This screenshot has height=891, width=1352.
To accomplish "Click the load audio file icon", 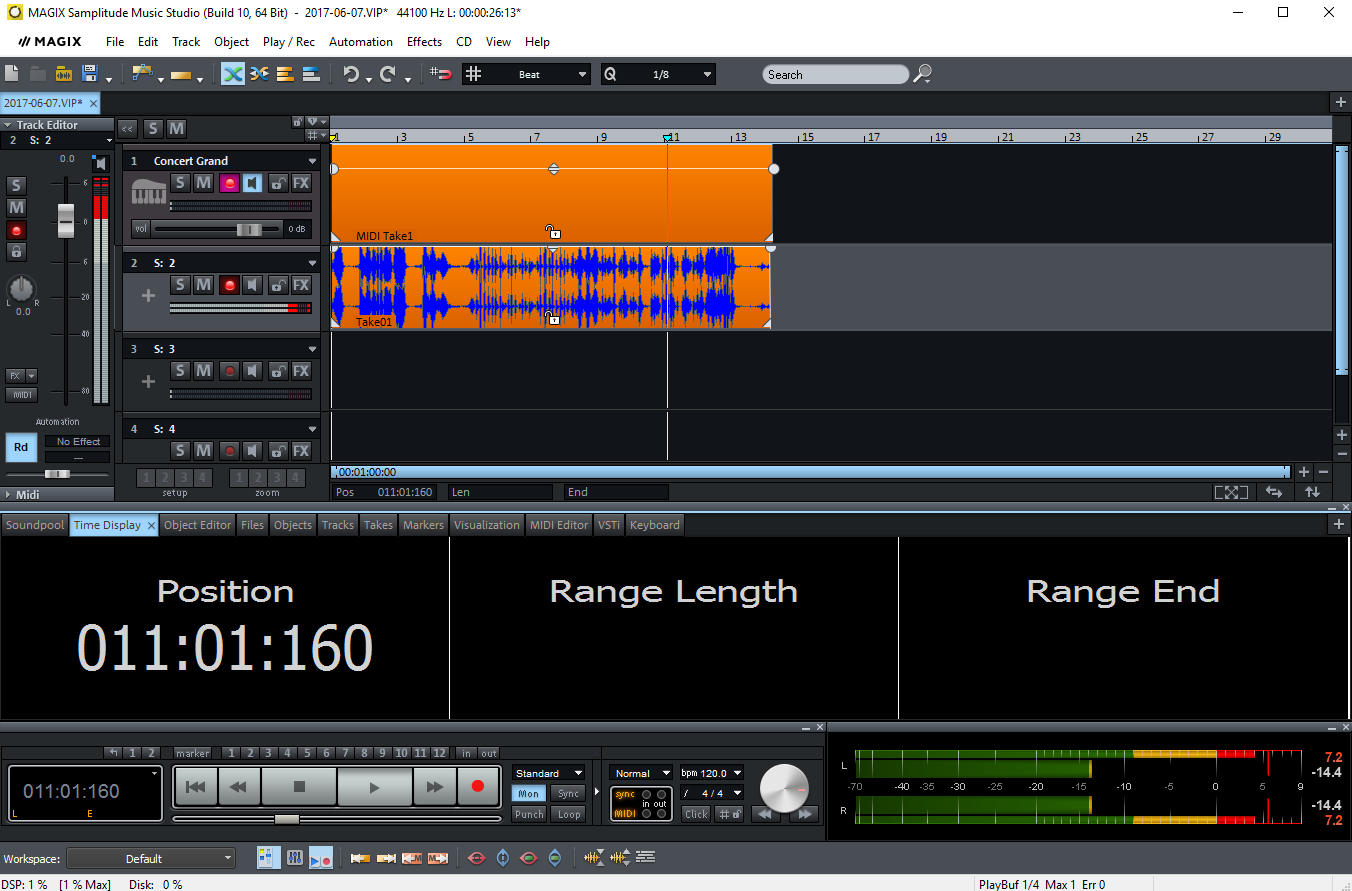I will click(x=63, y=74).
